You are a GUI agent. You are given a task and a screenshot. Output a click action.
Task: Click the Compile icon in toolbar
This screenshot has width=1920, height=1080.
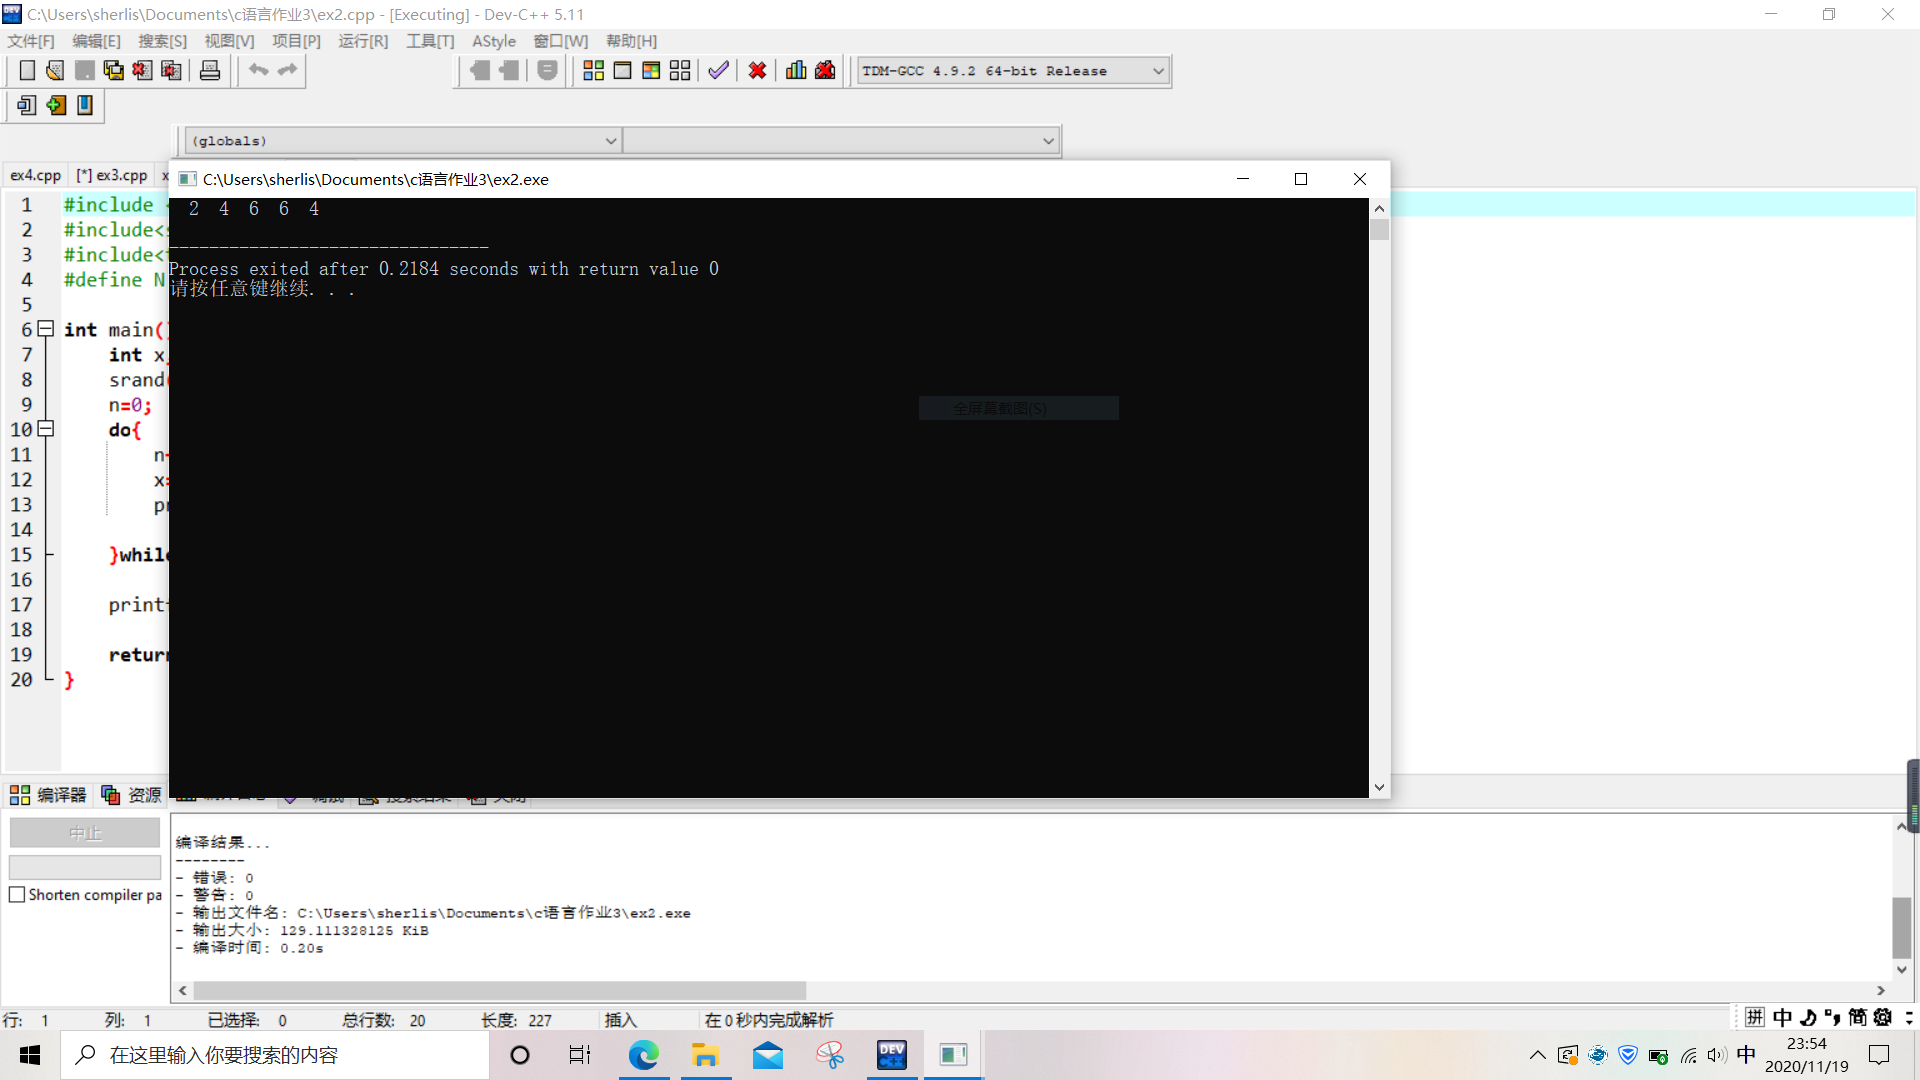593,70
